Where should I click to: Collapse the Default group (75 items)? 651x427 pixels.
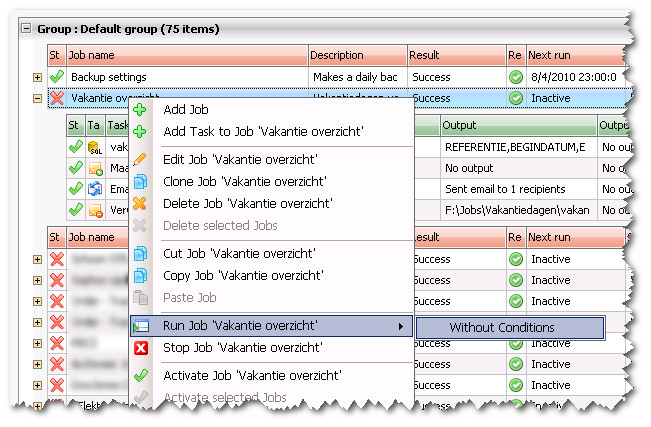(x=26, y=29)
